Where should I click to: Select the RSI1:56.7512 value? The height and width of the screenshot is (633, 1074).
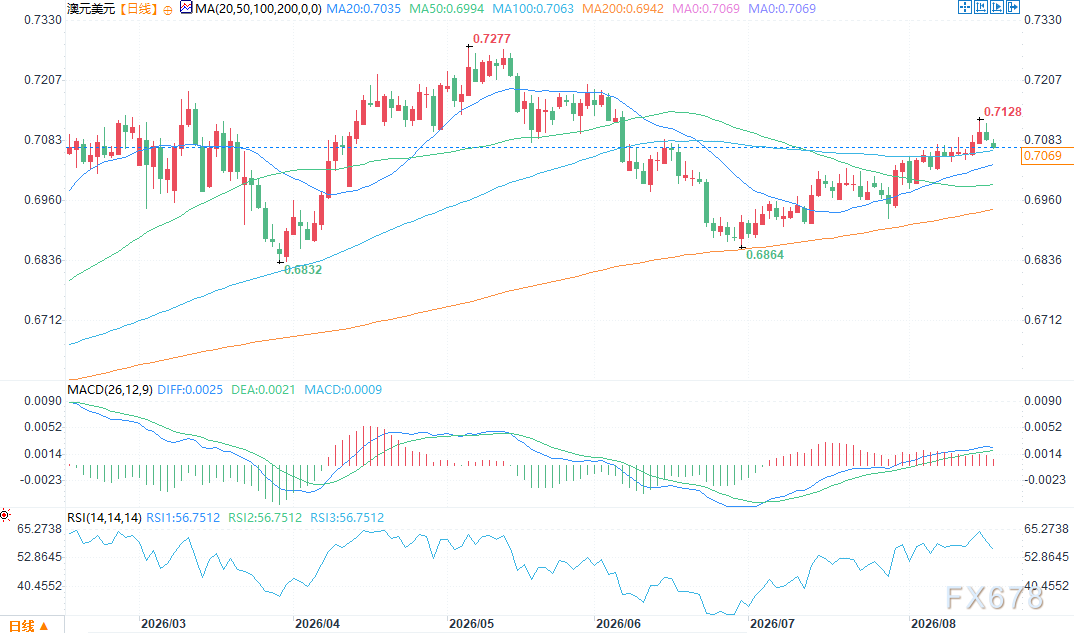[x=183, y=518]
